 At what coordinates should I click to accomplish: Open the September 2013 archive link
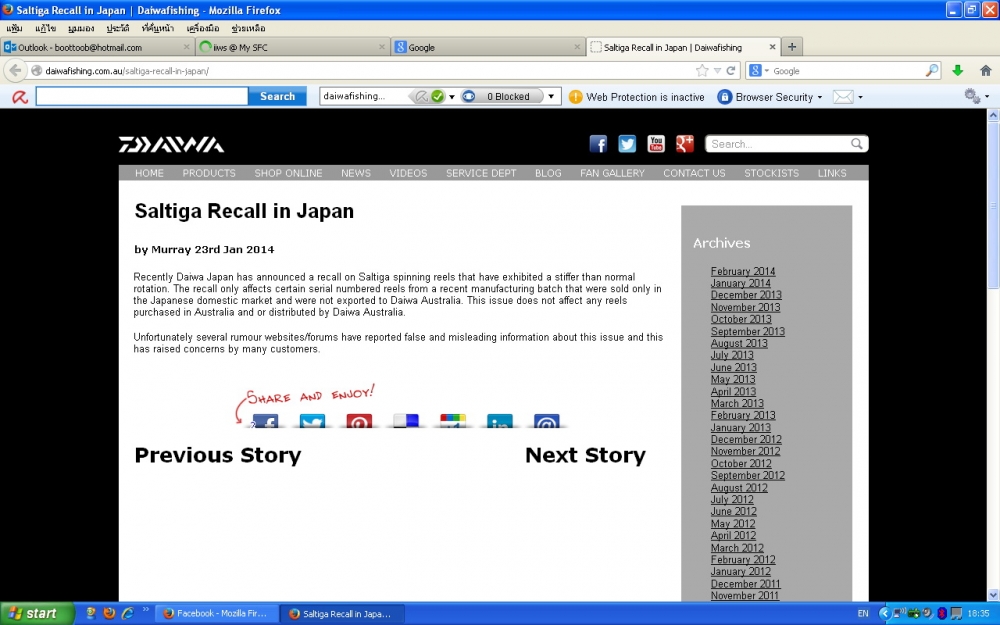(747, 331)
